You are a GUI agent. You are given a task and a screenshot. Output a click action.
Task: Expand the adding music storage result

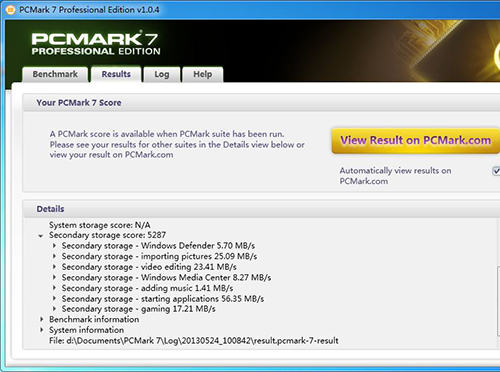54,288
